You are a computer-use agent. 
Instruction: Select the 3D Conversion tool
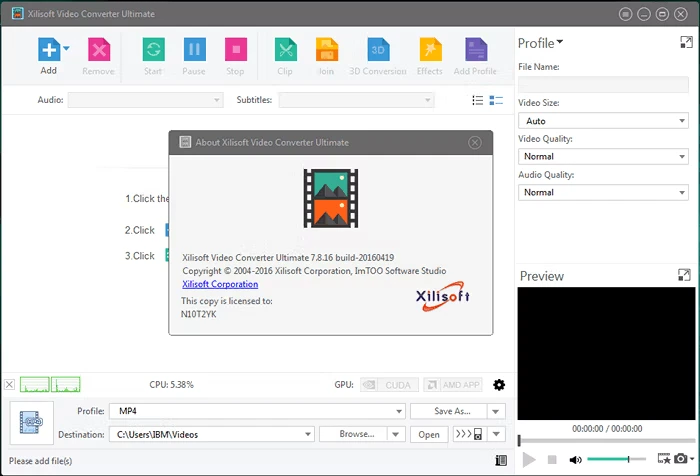tap(378, 51)
